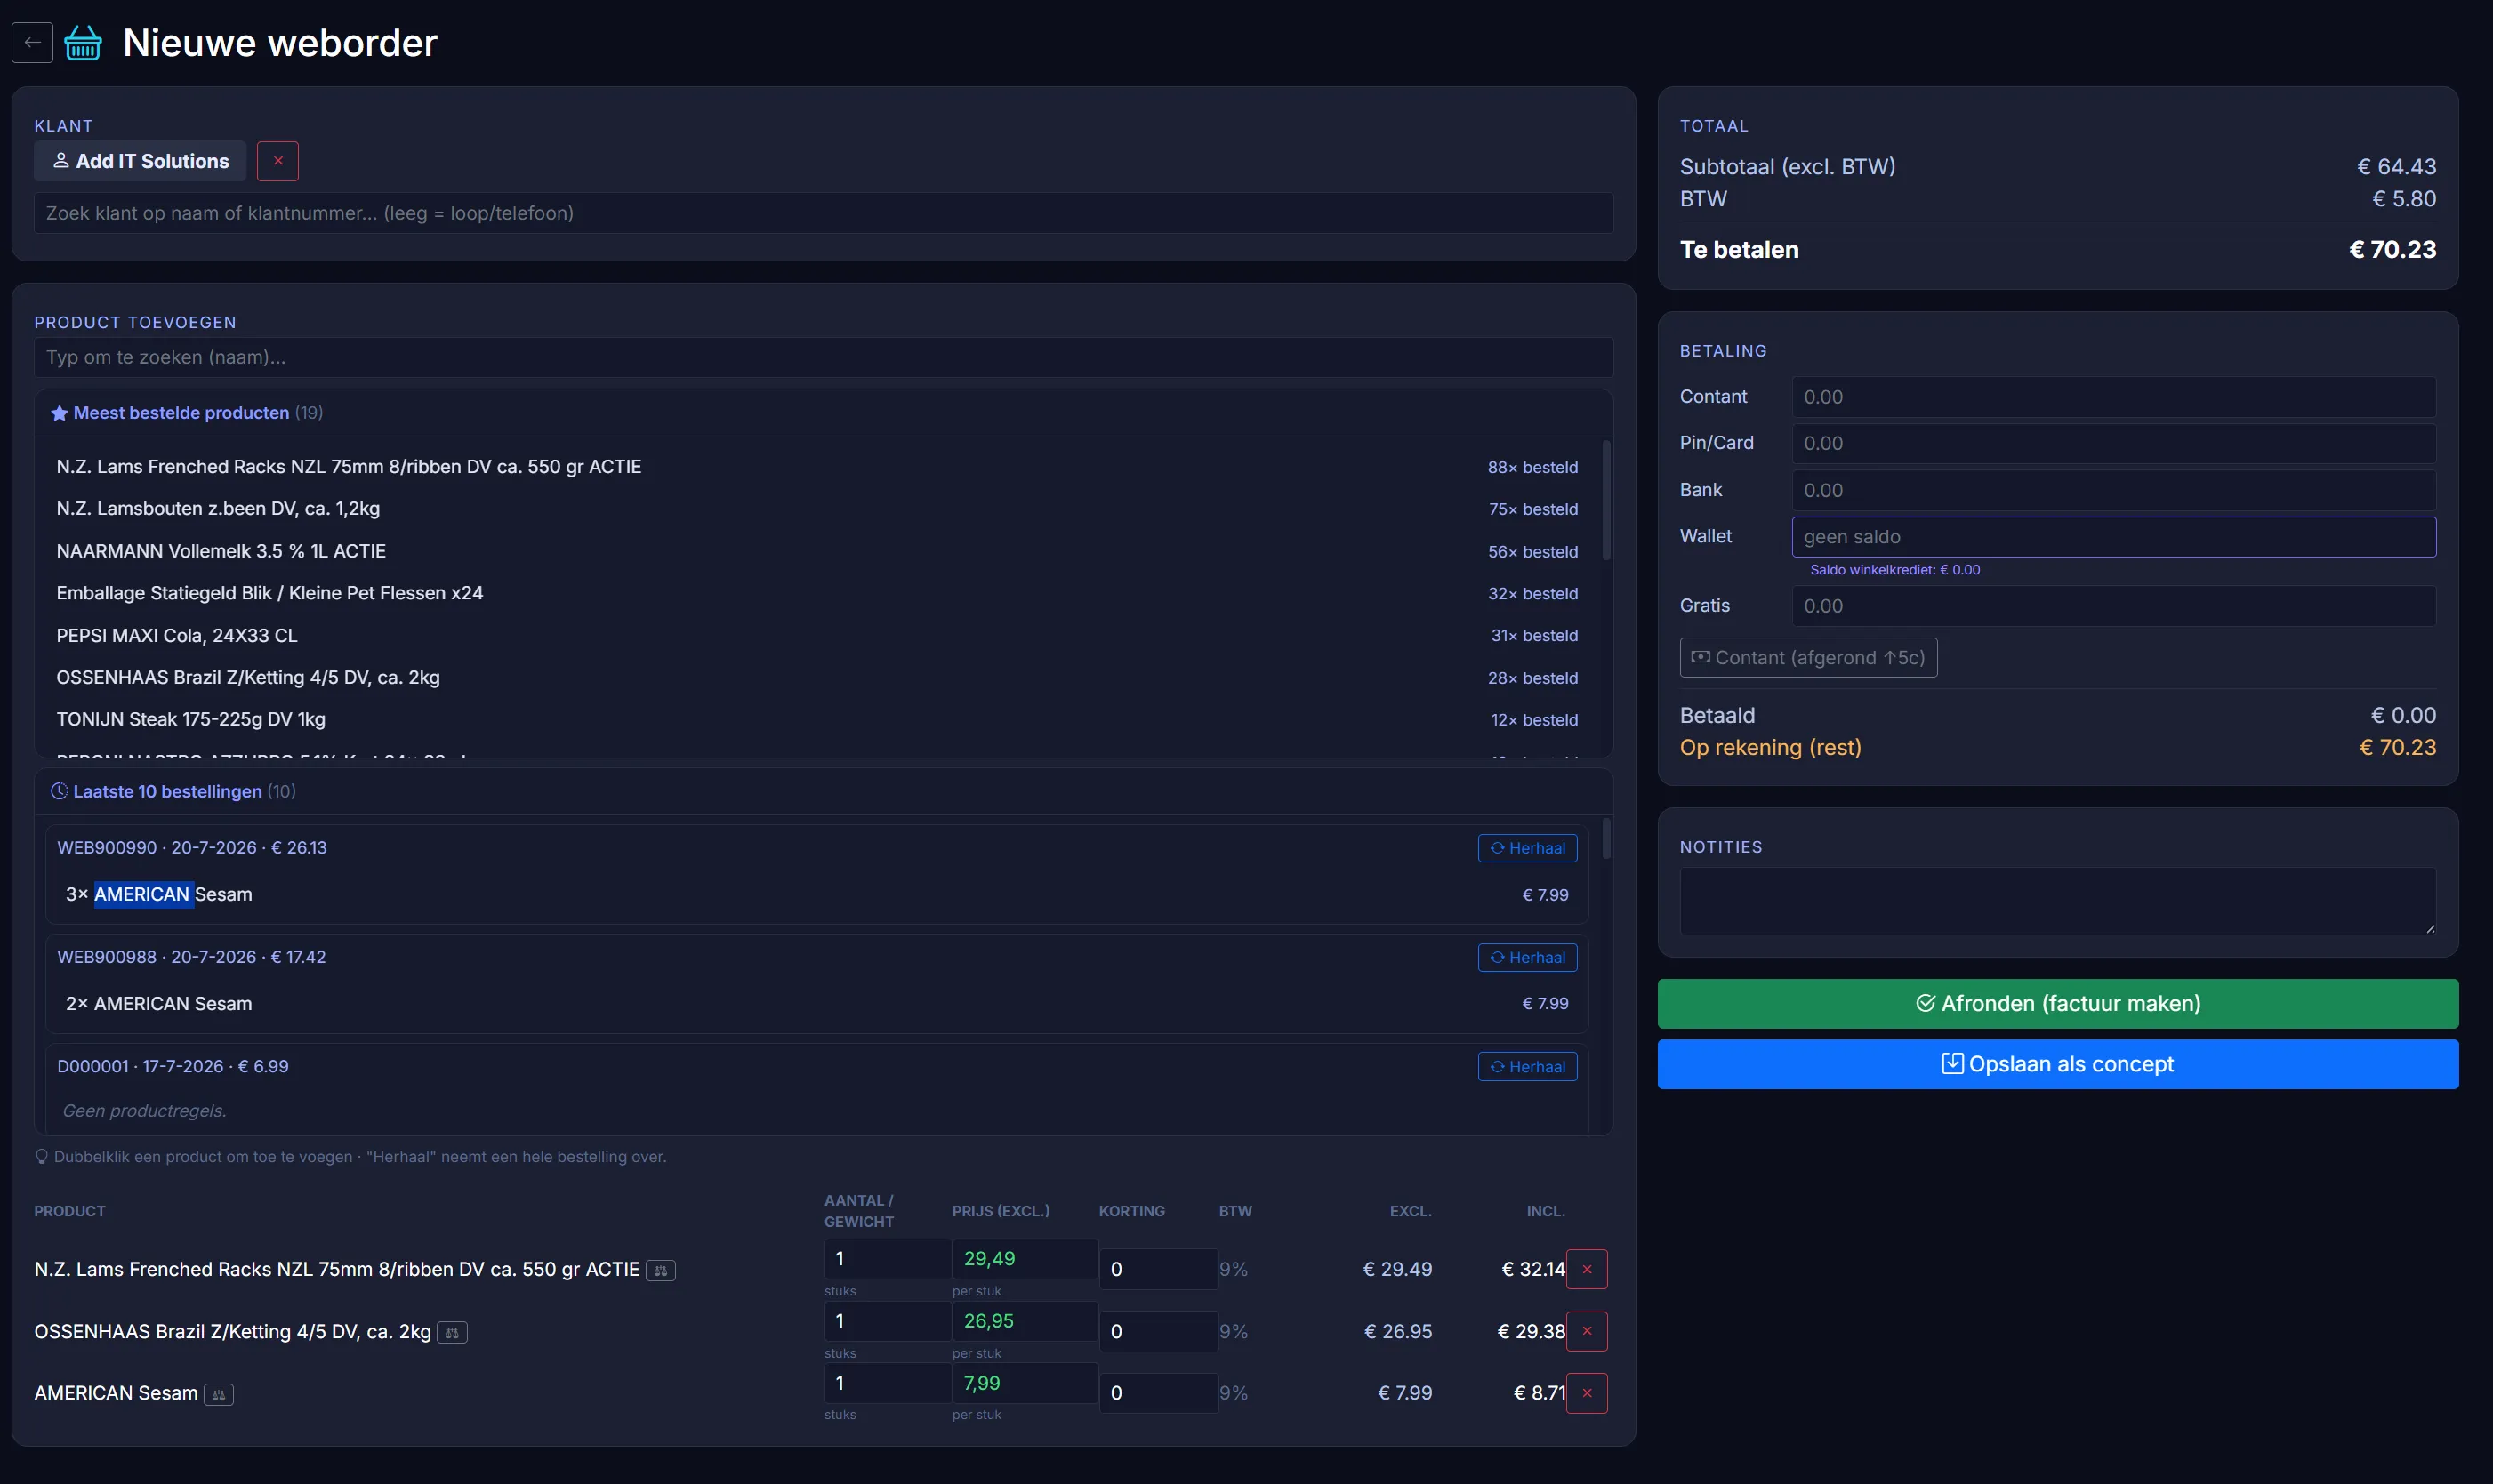The width and height of the screenshot is (2493, 1484).
Task: Click 2× AMERICAN Sesam order line
Action: pyautogui.click(x=817, y=1003)
